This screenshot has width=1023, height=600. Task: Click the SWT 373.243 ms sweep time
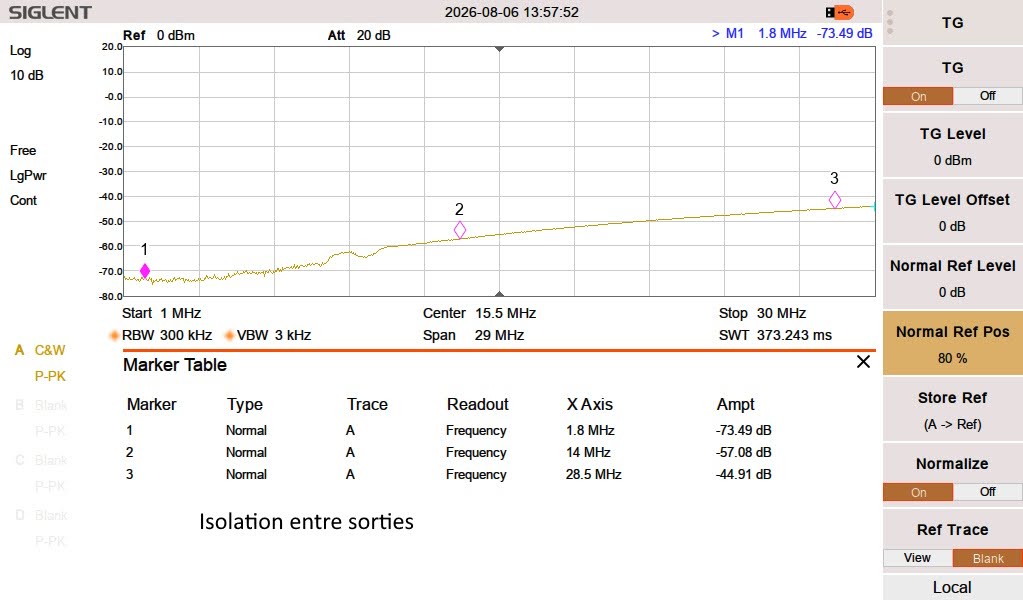click(776, 335)
